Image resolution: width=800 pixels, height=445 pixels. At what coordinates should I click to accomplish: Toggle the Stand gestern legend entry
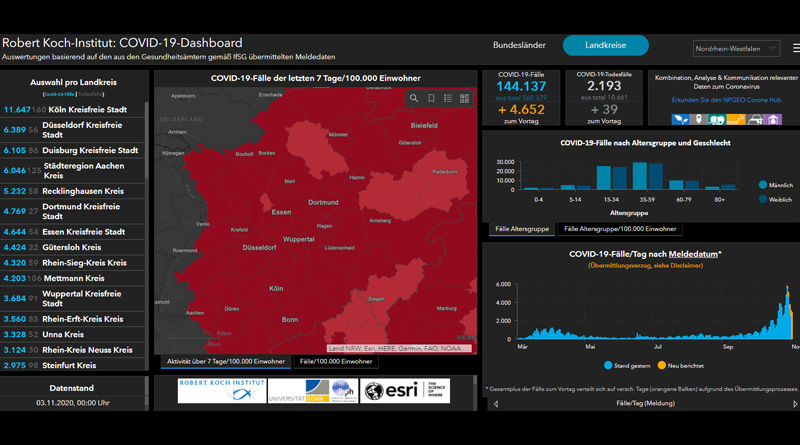627,365
